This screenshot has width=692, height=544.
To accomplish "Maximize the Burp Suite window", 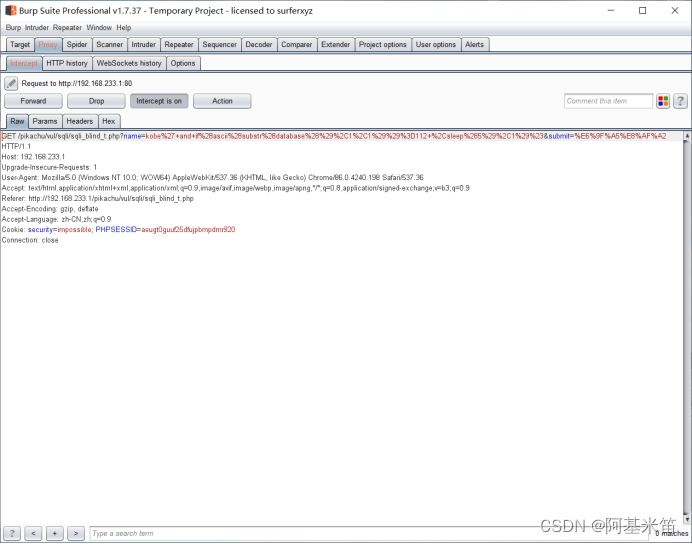I will click(643, 11).
